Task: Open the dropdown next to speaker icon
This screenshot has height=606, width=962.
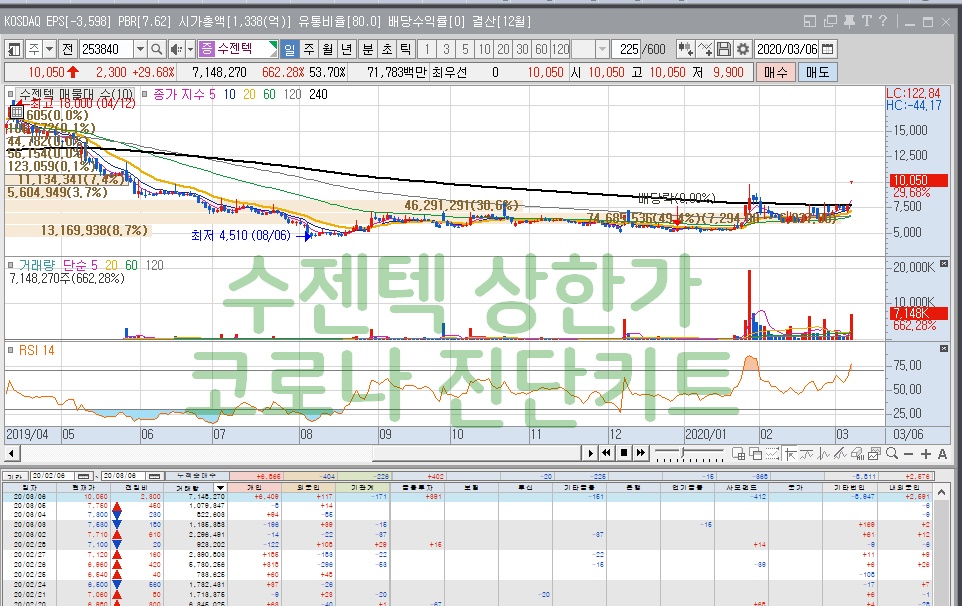Action: click(190, 49)
